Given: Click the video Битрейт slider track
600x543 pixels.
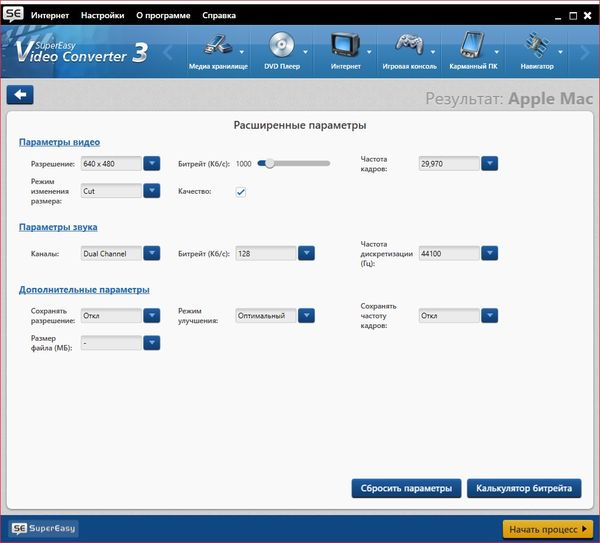Looking at the screenshot, I should coord(294,164).
